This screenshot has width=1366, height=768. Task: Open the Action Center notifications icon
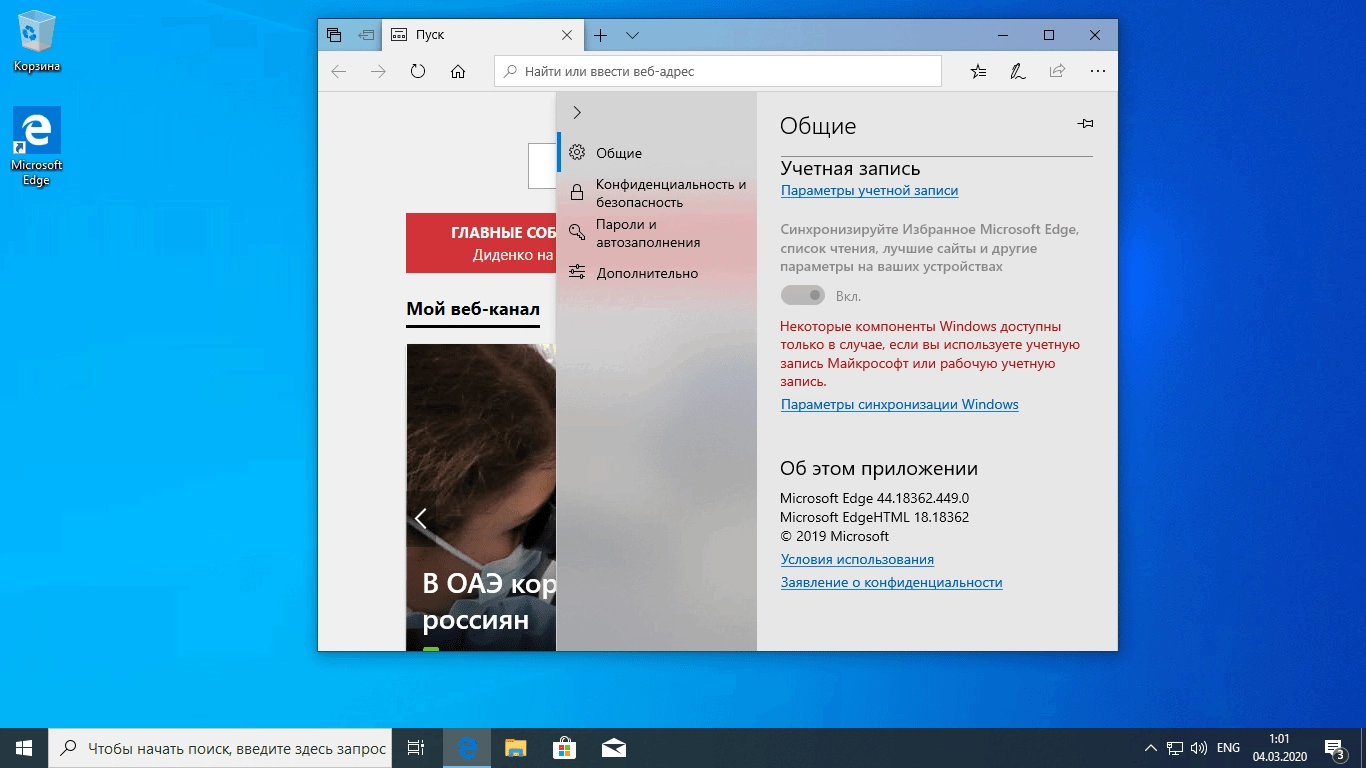click(x=1335, y=748)
